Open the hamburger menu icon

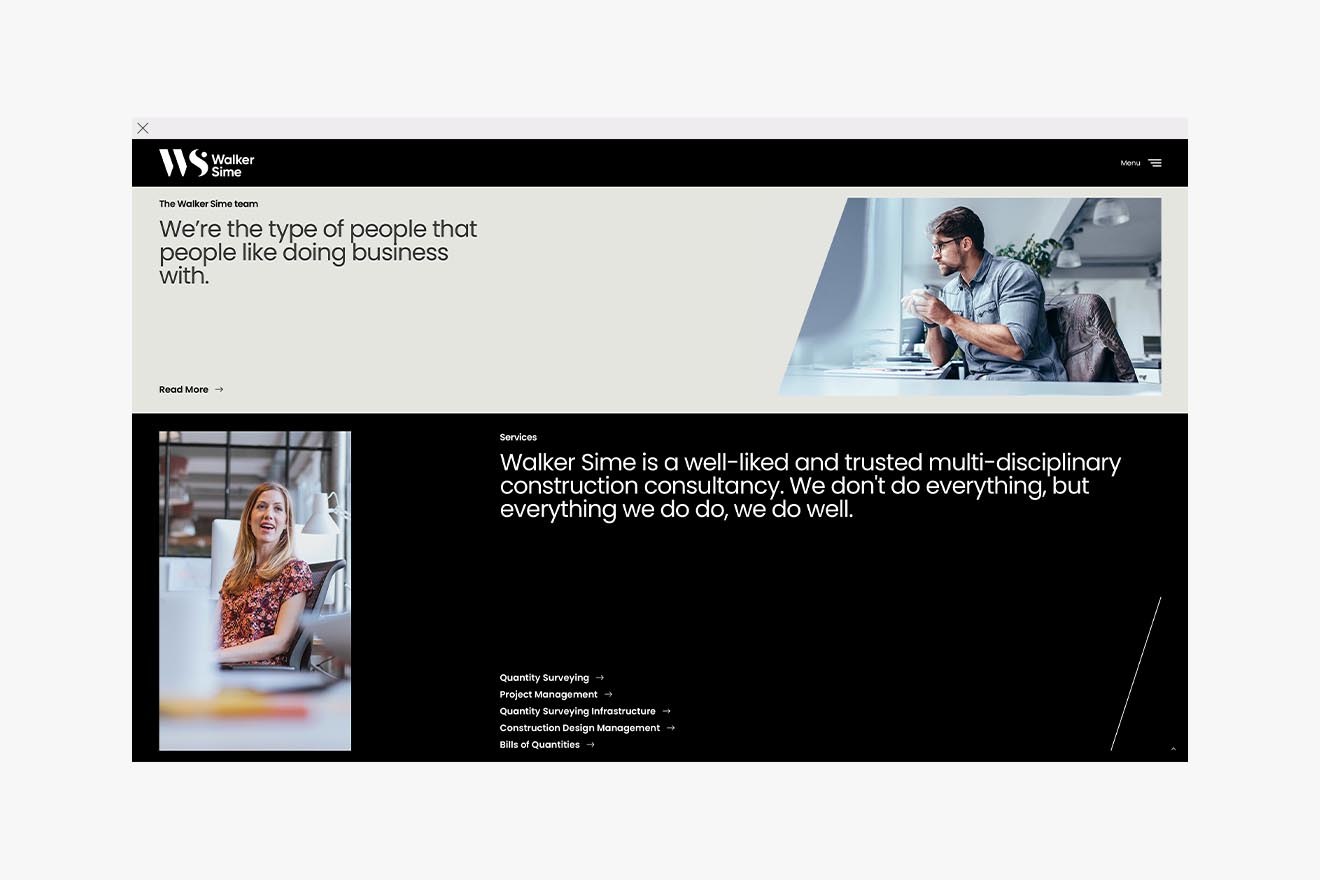(x=1155, y=163)
